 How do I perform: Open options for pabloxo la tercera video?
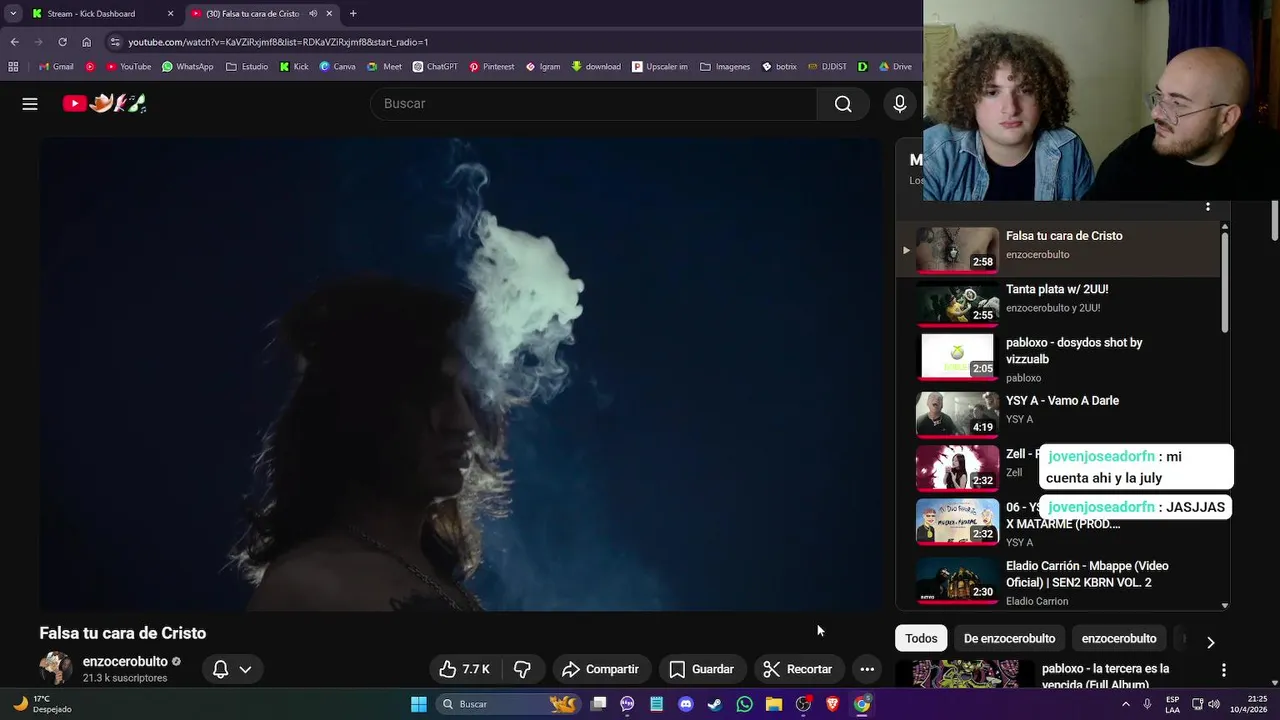[1223, 670]
